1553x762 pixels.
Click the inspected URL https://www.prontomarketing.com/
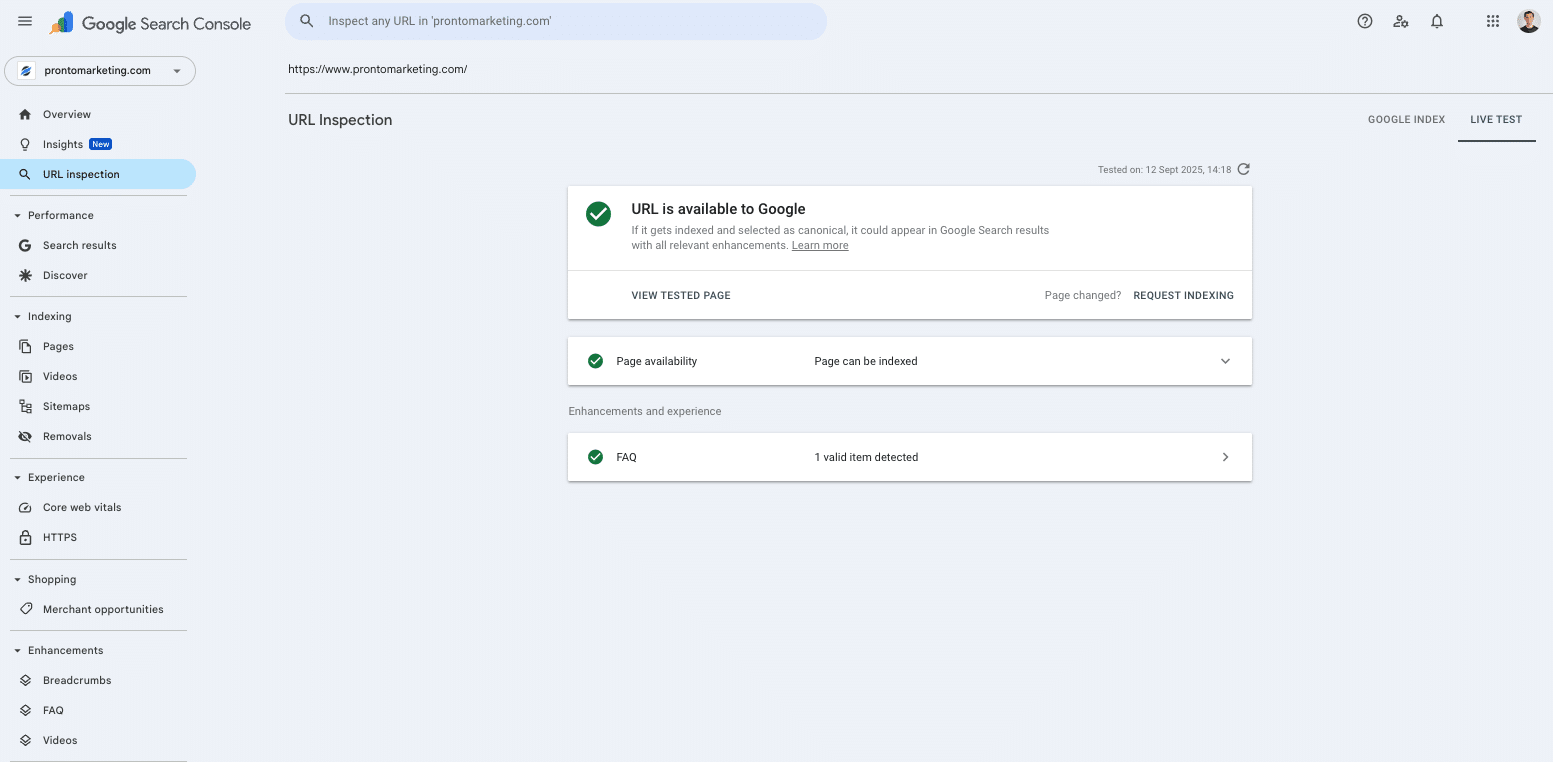coord(378,69)
